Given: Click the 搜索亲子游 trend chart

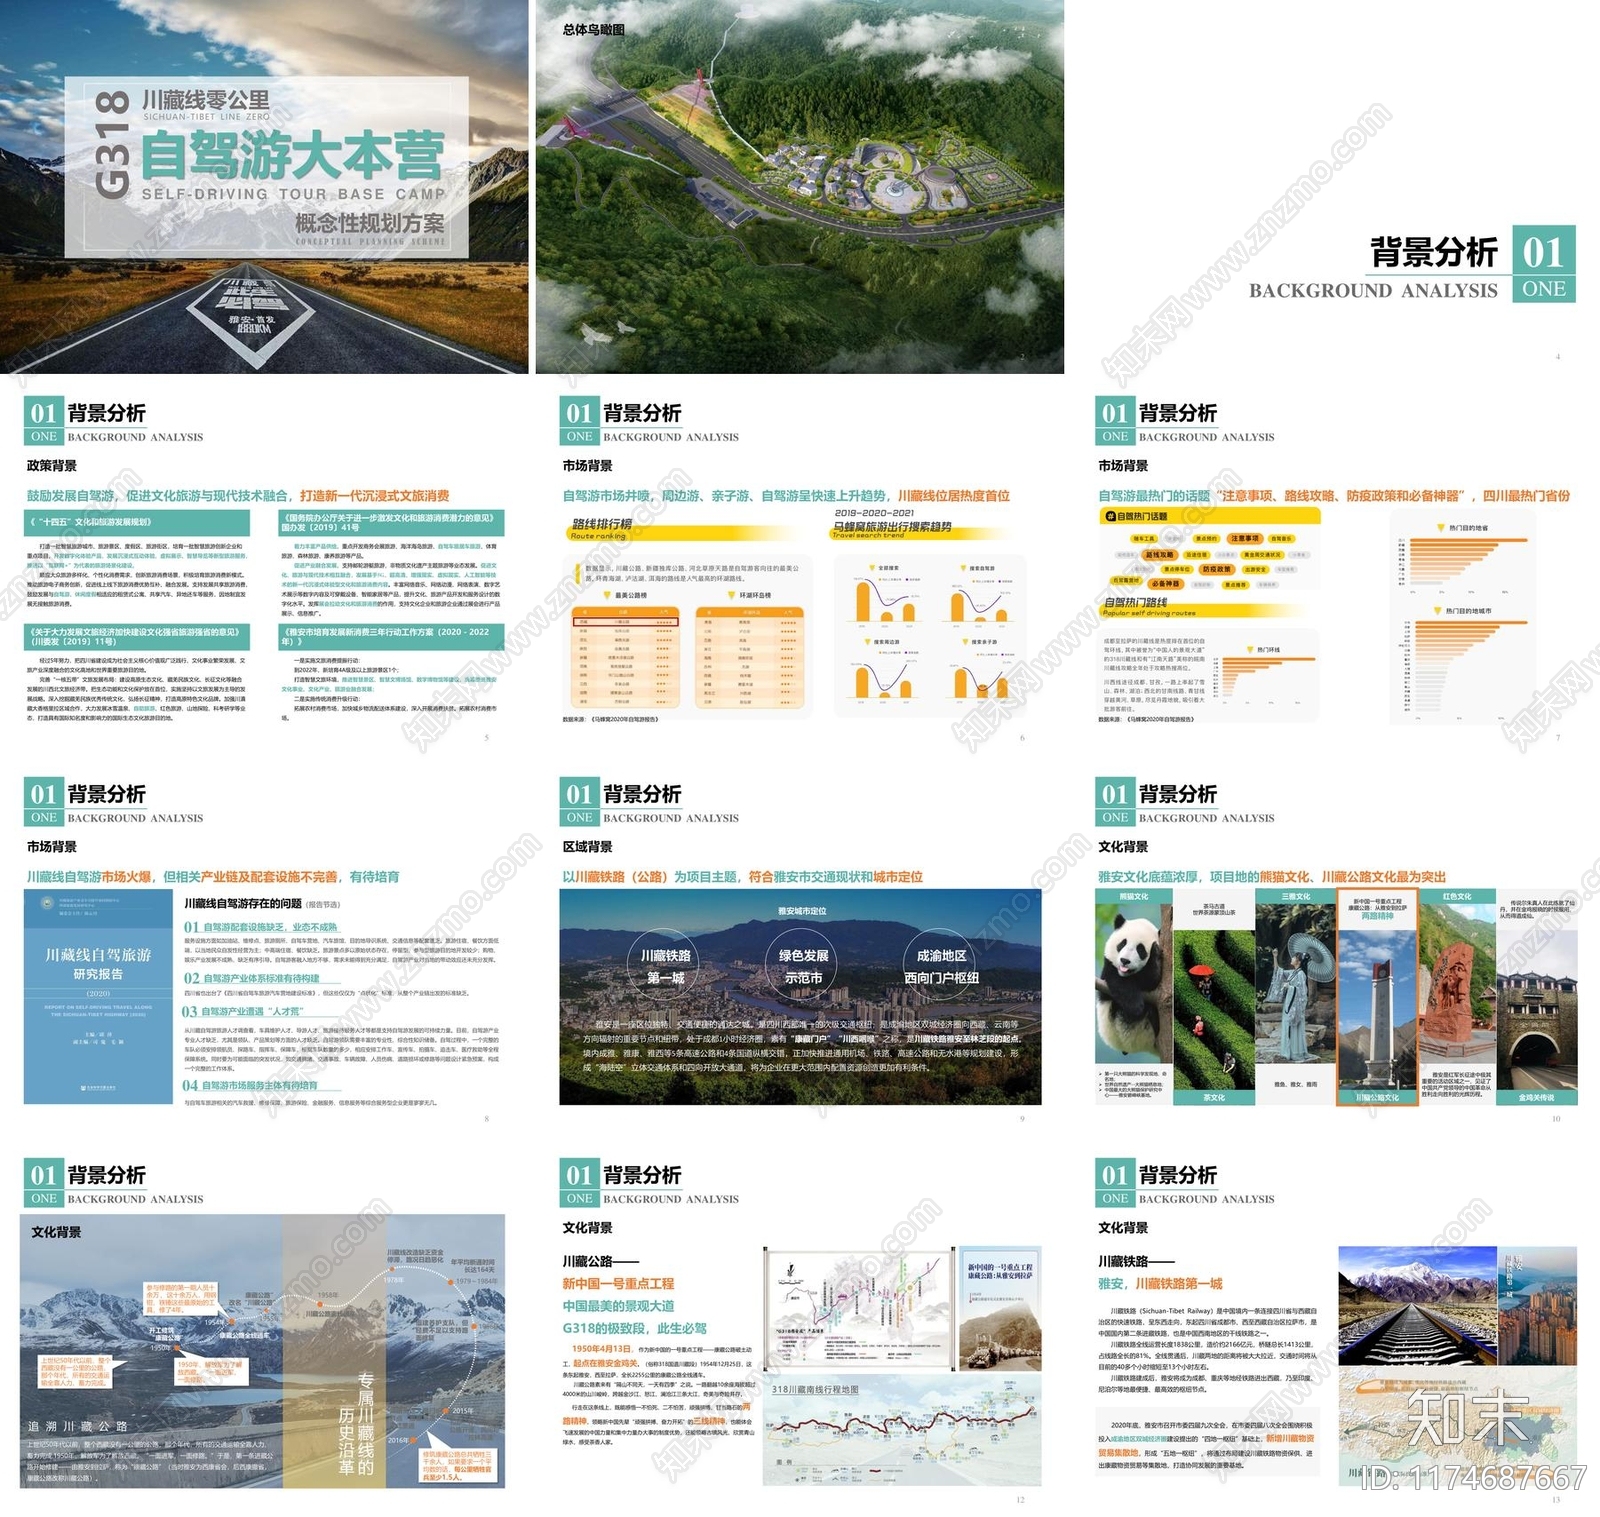Looking at the screenshot, I should (x=980, y=670).
